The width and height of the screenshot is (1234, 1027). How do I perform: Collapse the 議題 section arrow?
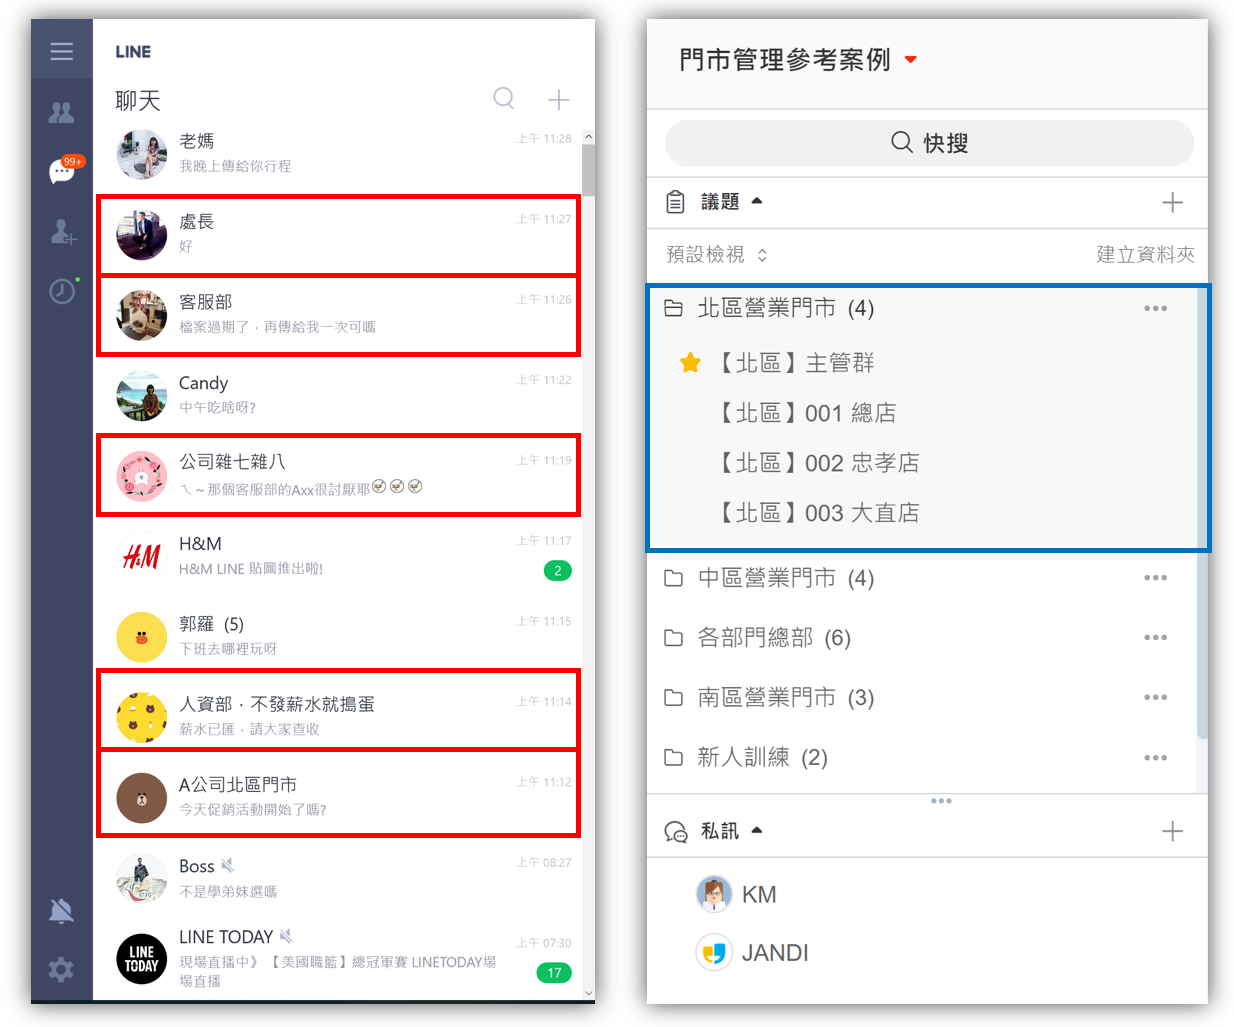(757, 201)
